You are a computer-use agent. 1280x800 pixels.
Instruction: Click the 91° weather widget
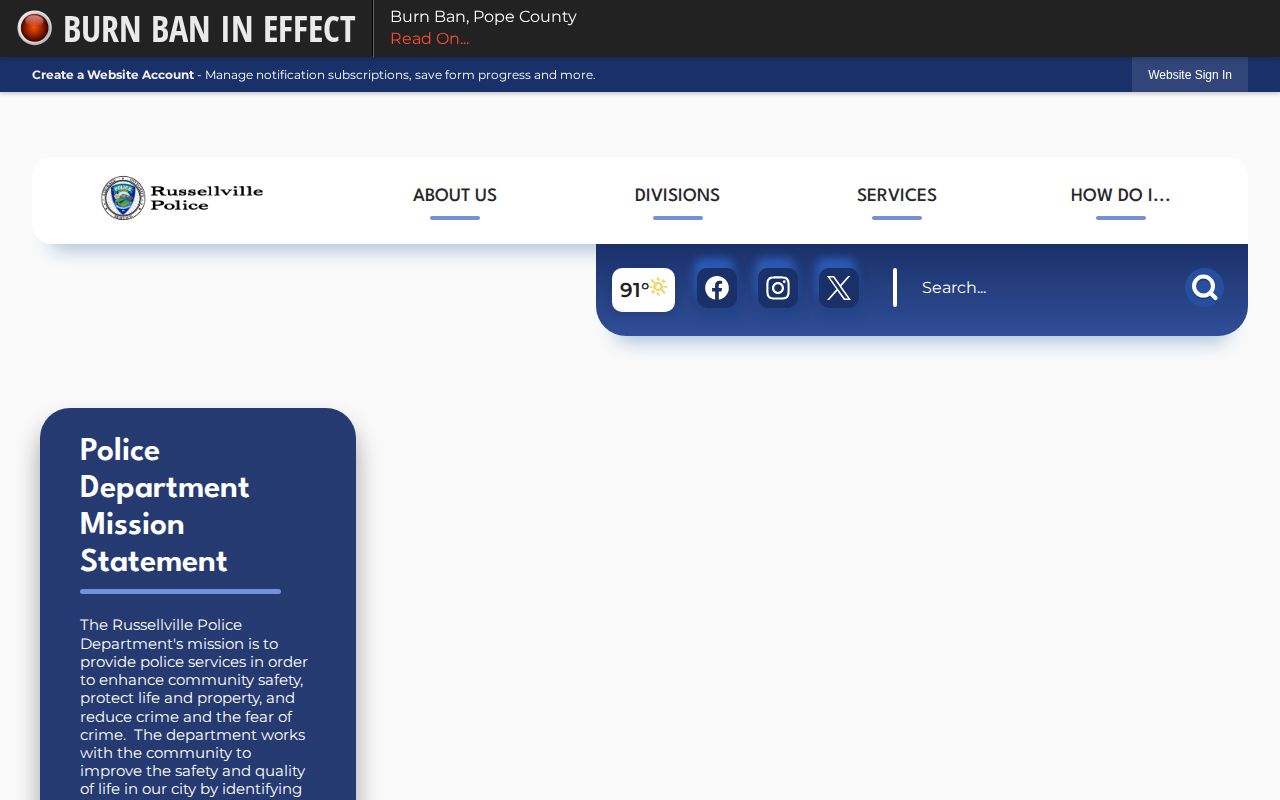click(x=643, y=290)
